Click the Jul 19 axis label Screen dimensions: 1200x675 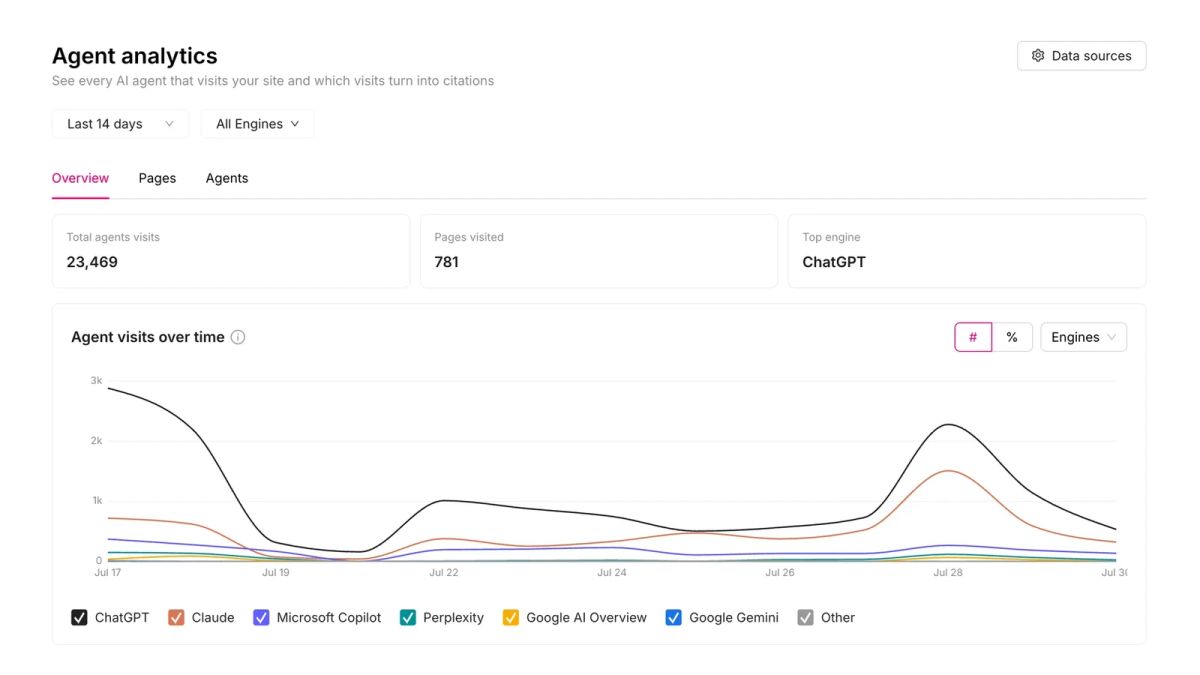click(276, 573)
